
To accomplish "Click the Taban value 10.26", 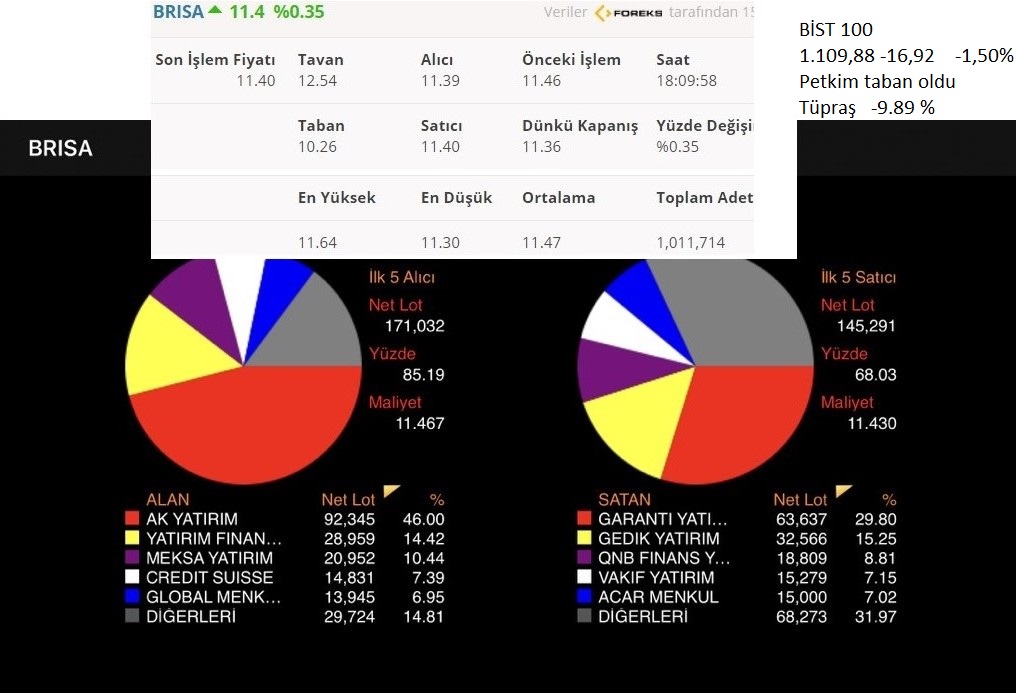I will point(318,147).
